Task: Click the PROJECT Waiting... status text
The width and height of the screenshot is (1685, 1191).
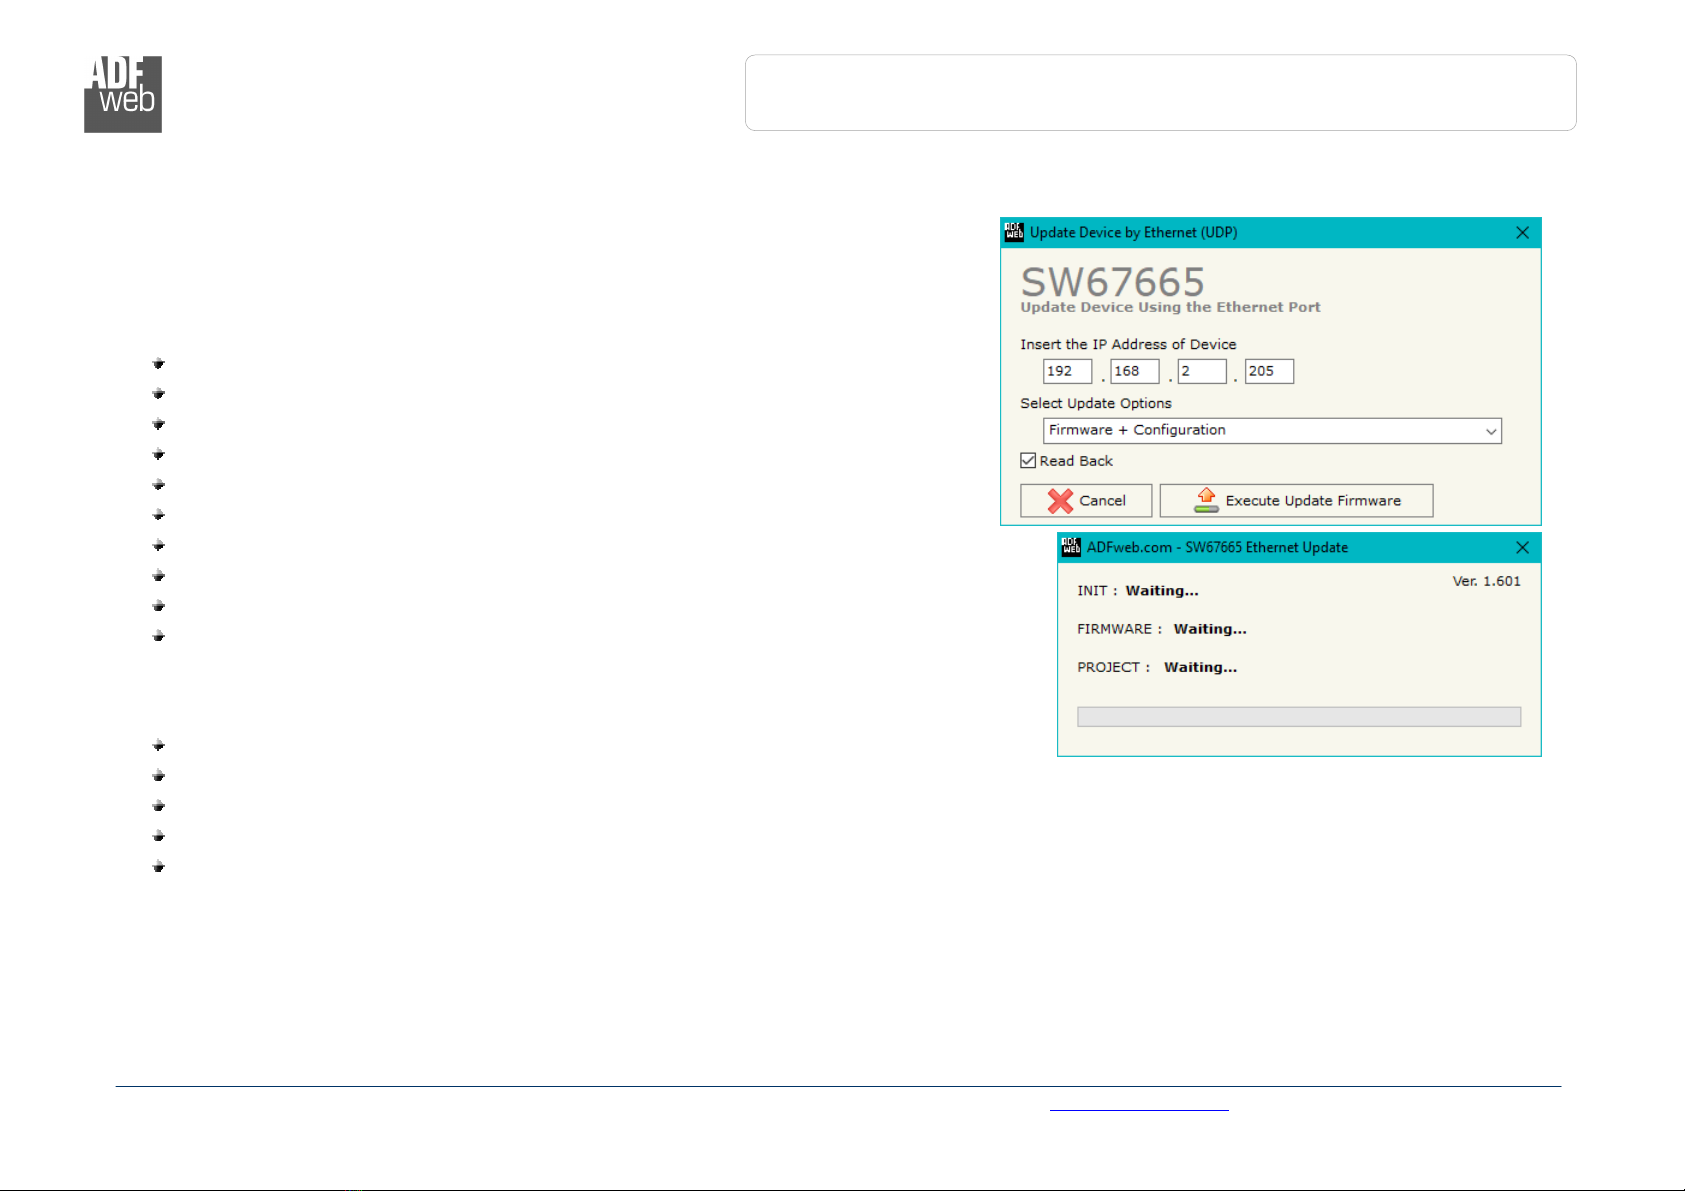Action: [1157, 667]
